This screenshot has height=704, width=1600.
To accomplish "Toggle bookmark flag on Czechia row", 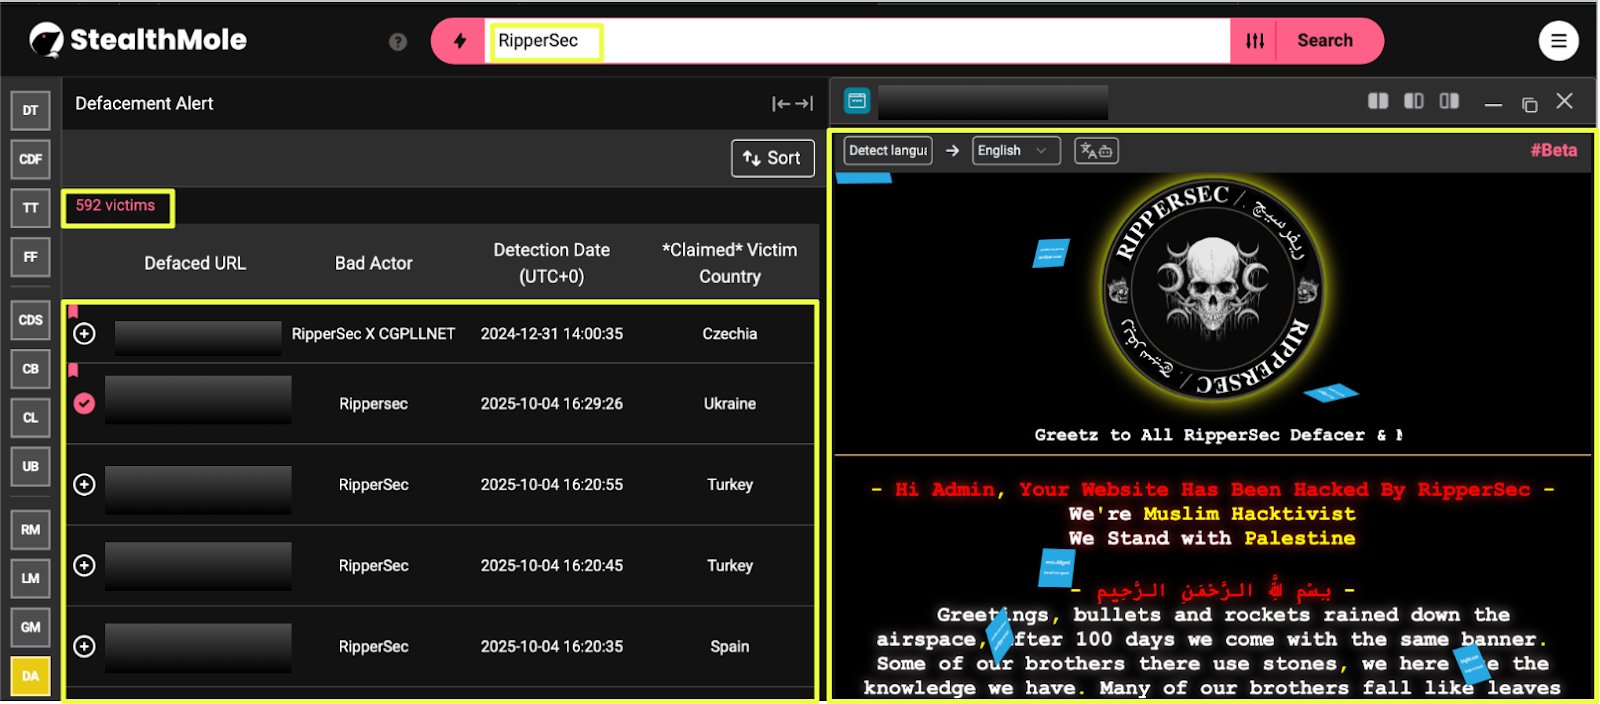I will pyautogui.click(x=73, y=312).
